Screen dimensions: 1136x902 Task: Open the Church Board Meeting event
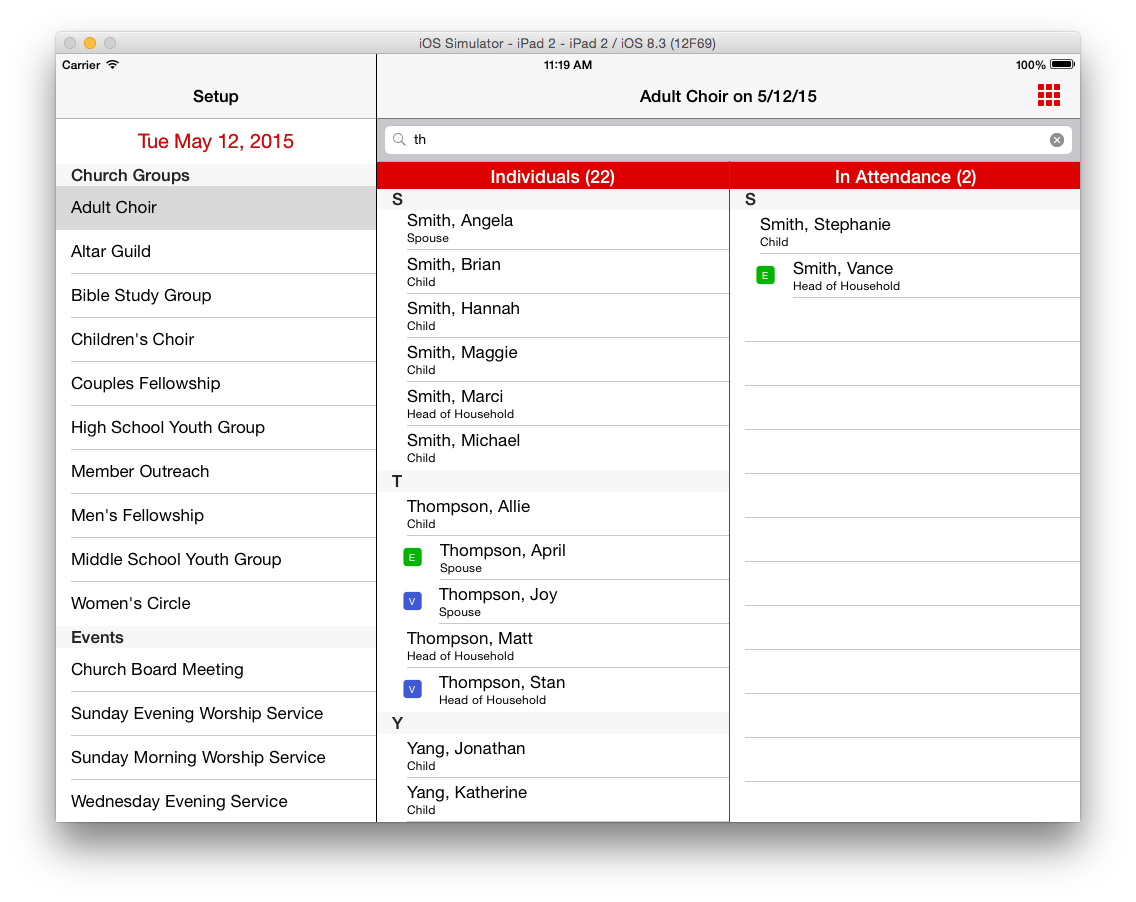[157, 670]
